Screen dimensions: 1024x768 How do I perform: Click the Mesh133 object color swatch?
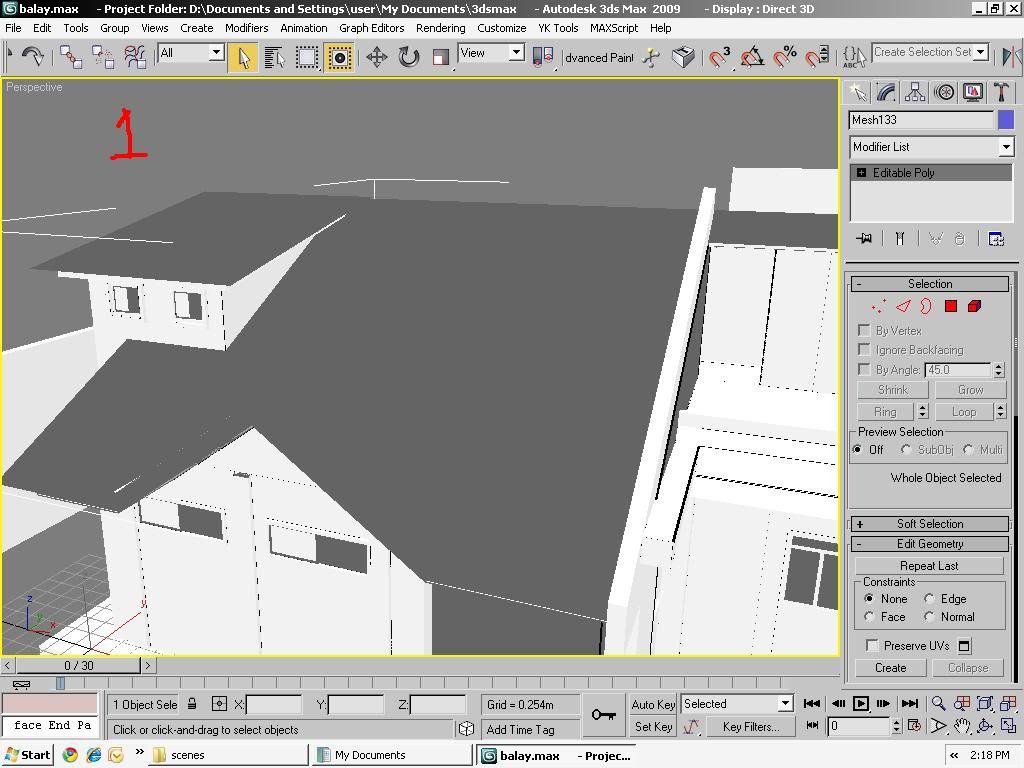coord(1005,120)
